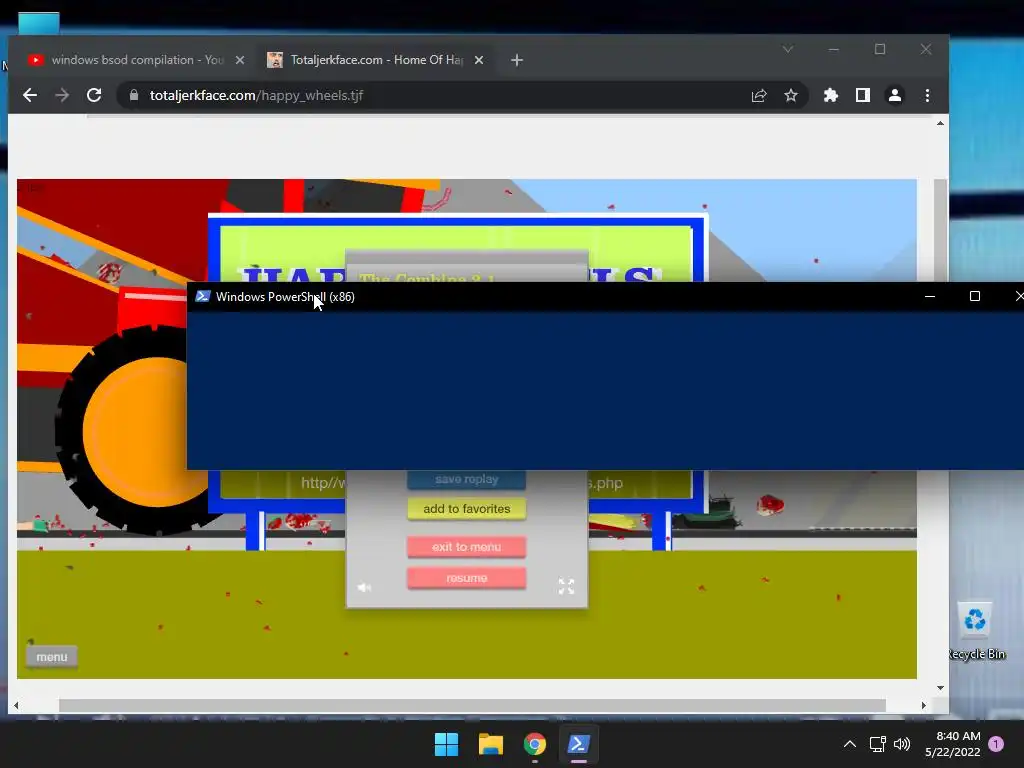Mute game sound speaker icon
The height and width of the screenshot is (768, 1024).
click(364, 587)
